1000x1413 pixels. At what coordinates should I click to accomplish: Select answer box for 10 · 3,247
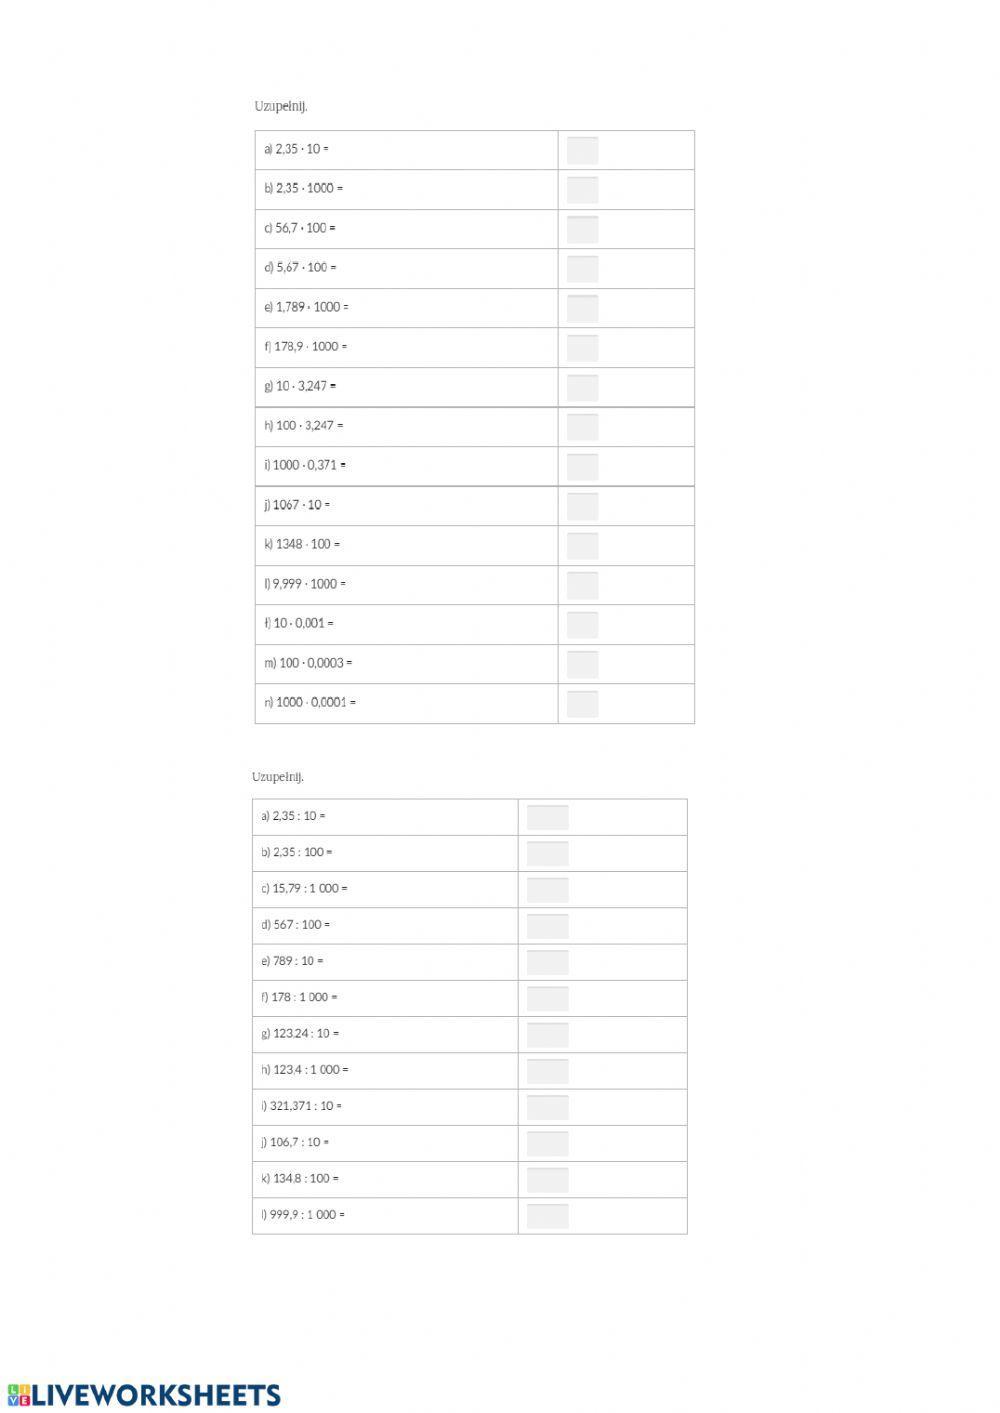click(582, 387)
